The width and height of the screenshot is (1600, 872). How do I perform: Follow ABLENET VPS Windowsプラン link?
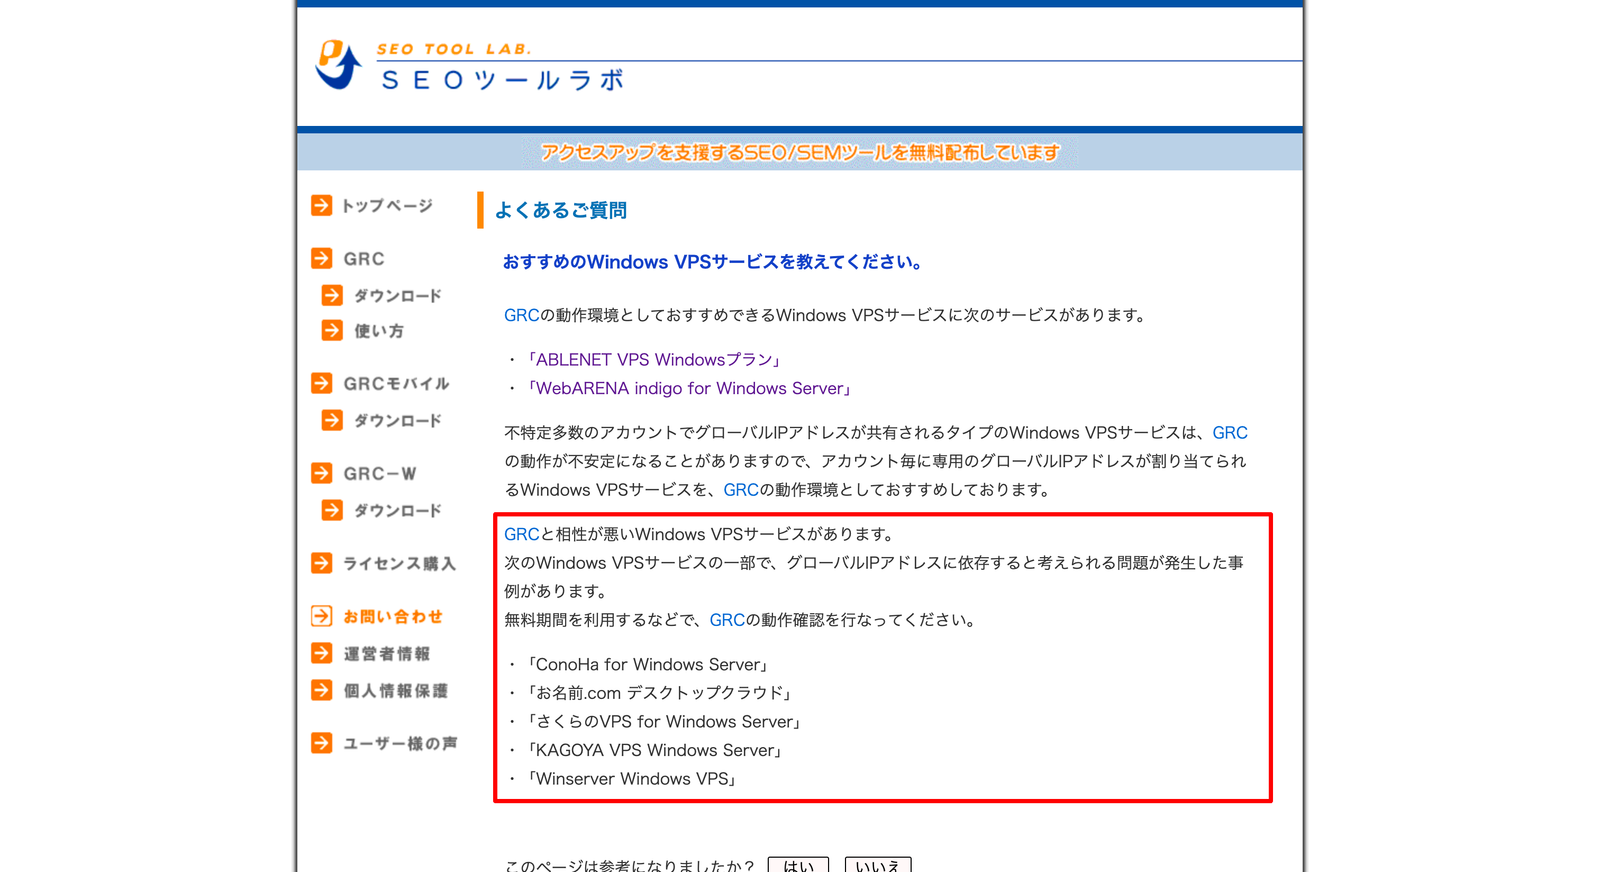click(x=653, y=360)
